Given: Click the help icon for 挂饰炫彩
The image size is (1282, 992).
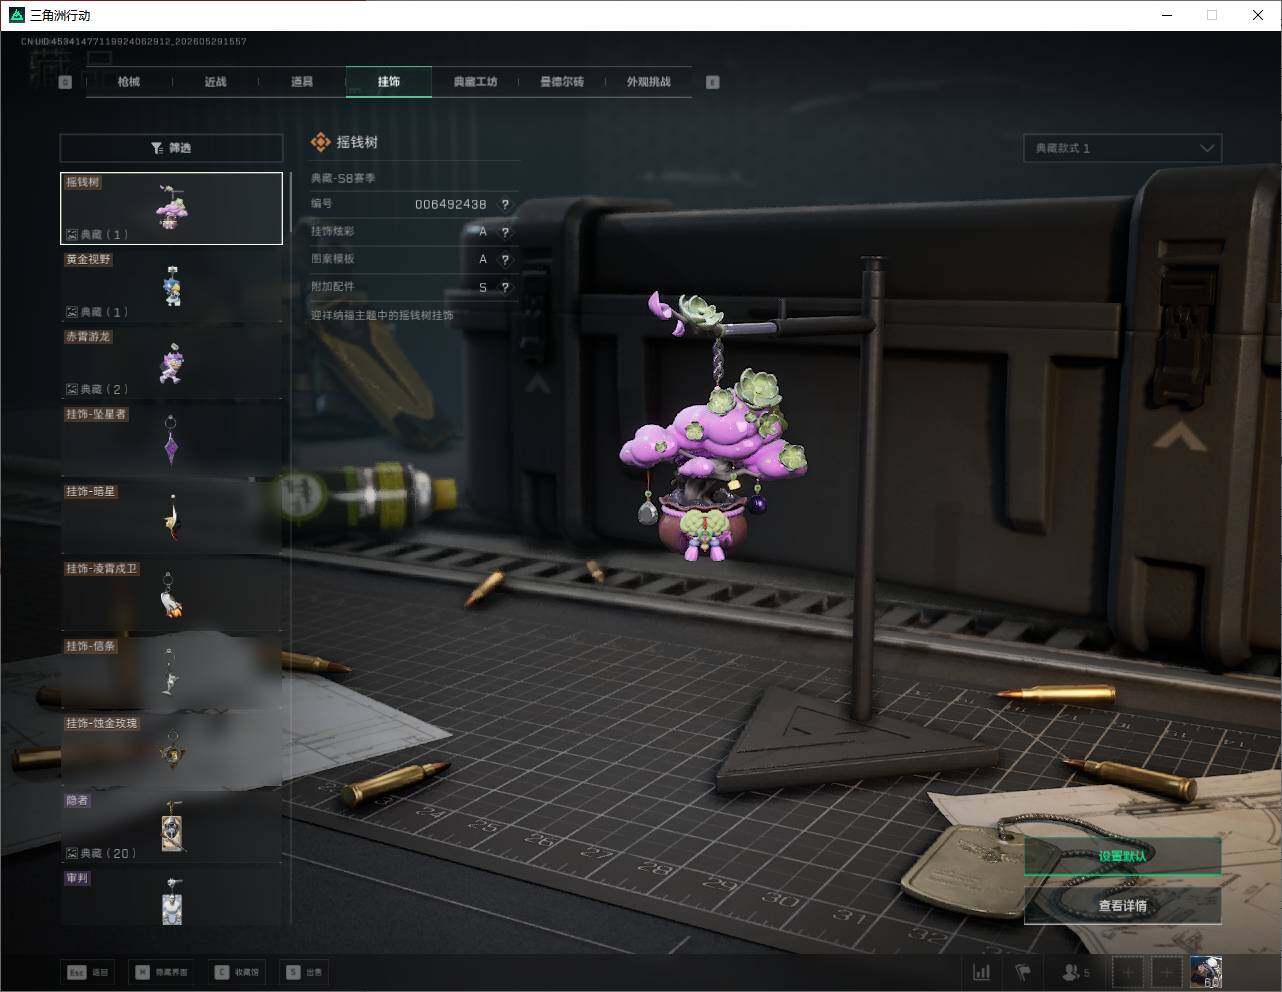Looking at the screenshot, I should pos(505,232).
